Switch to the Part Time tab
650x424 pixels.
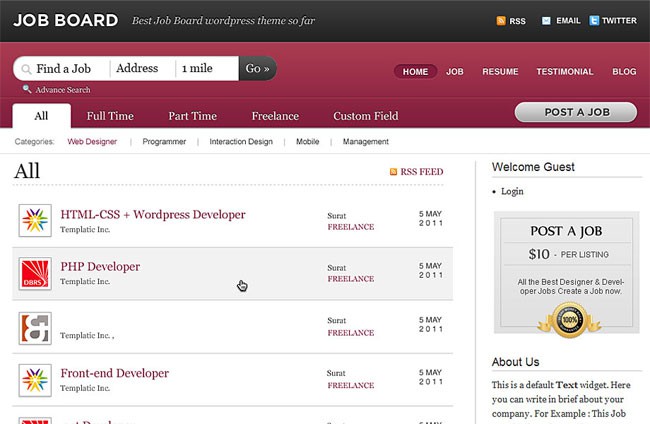192,116
